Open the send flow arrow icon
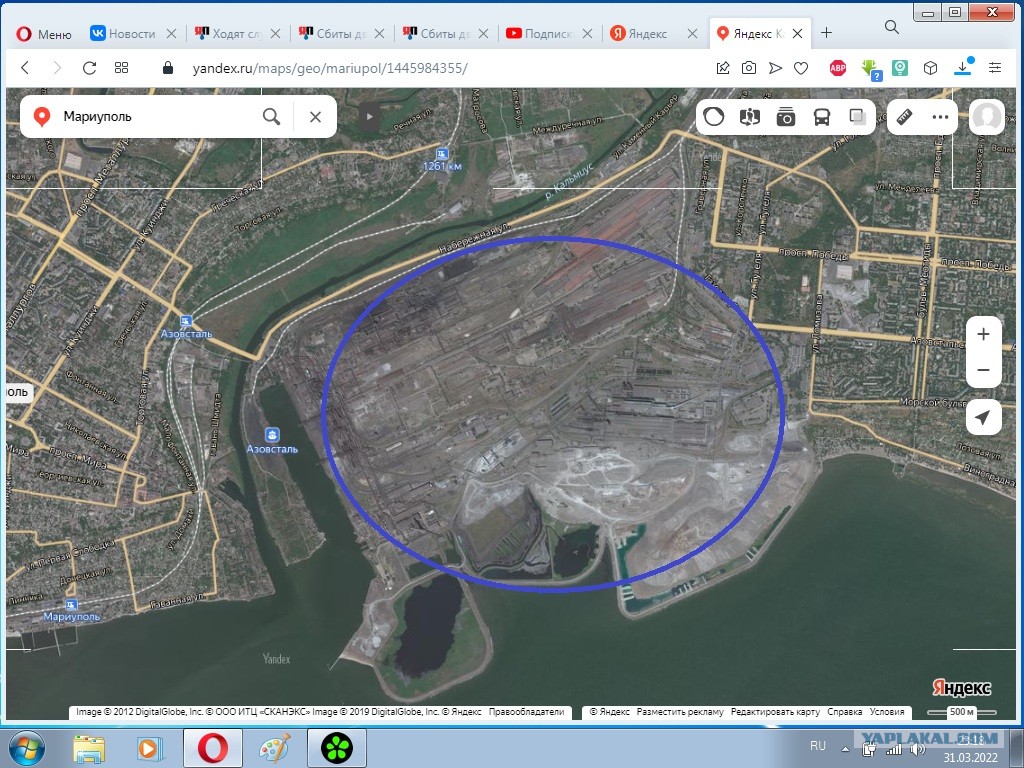The width and height of the screenshot is (1024, 768). pyautogui.click(x=775, y=68)
